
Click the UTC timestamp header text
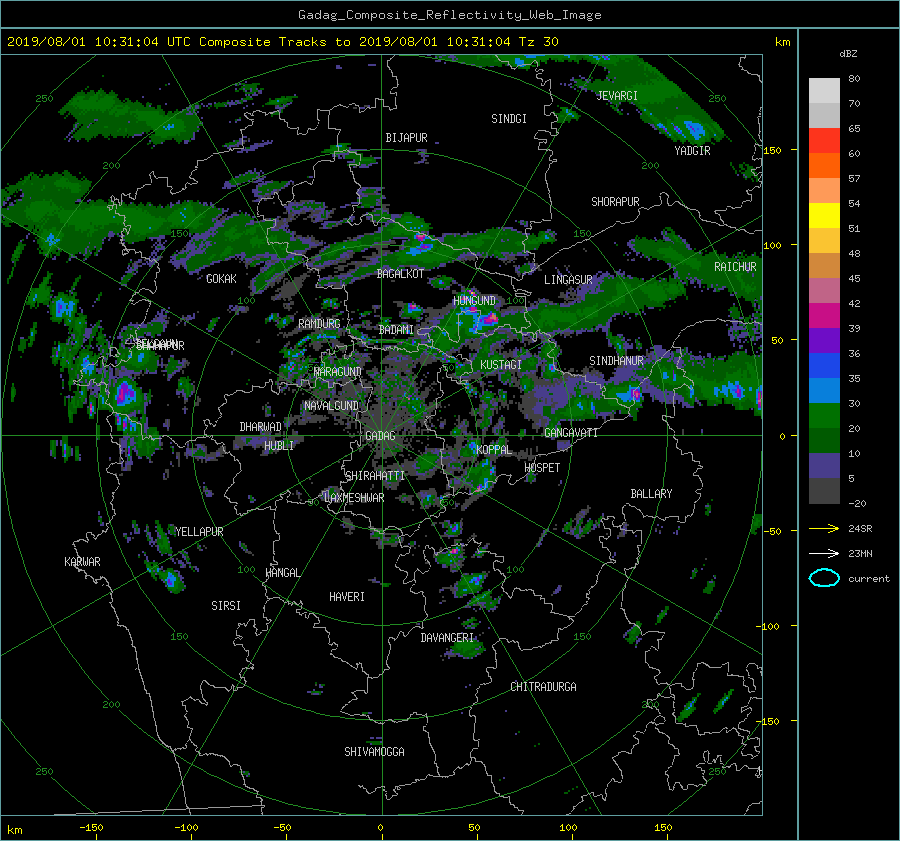pos(282,41)
